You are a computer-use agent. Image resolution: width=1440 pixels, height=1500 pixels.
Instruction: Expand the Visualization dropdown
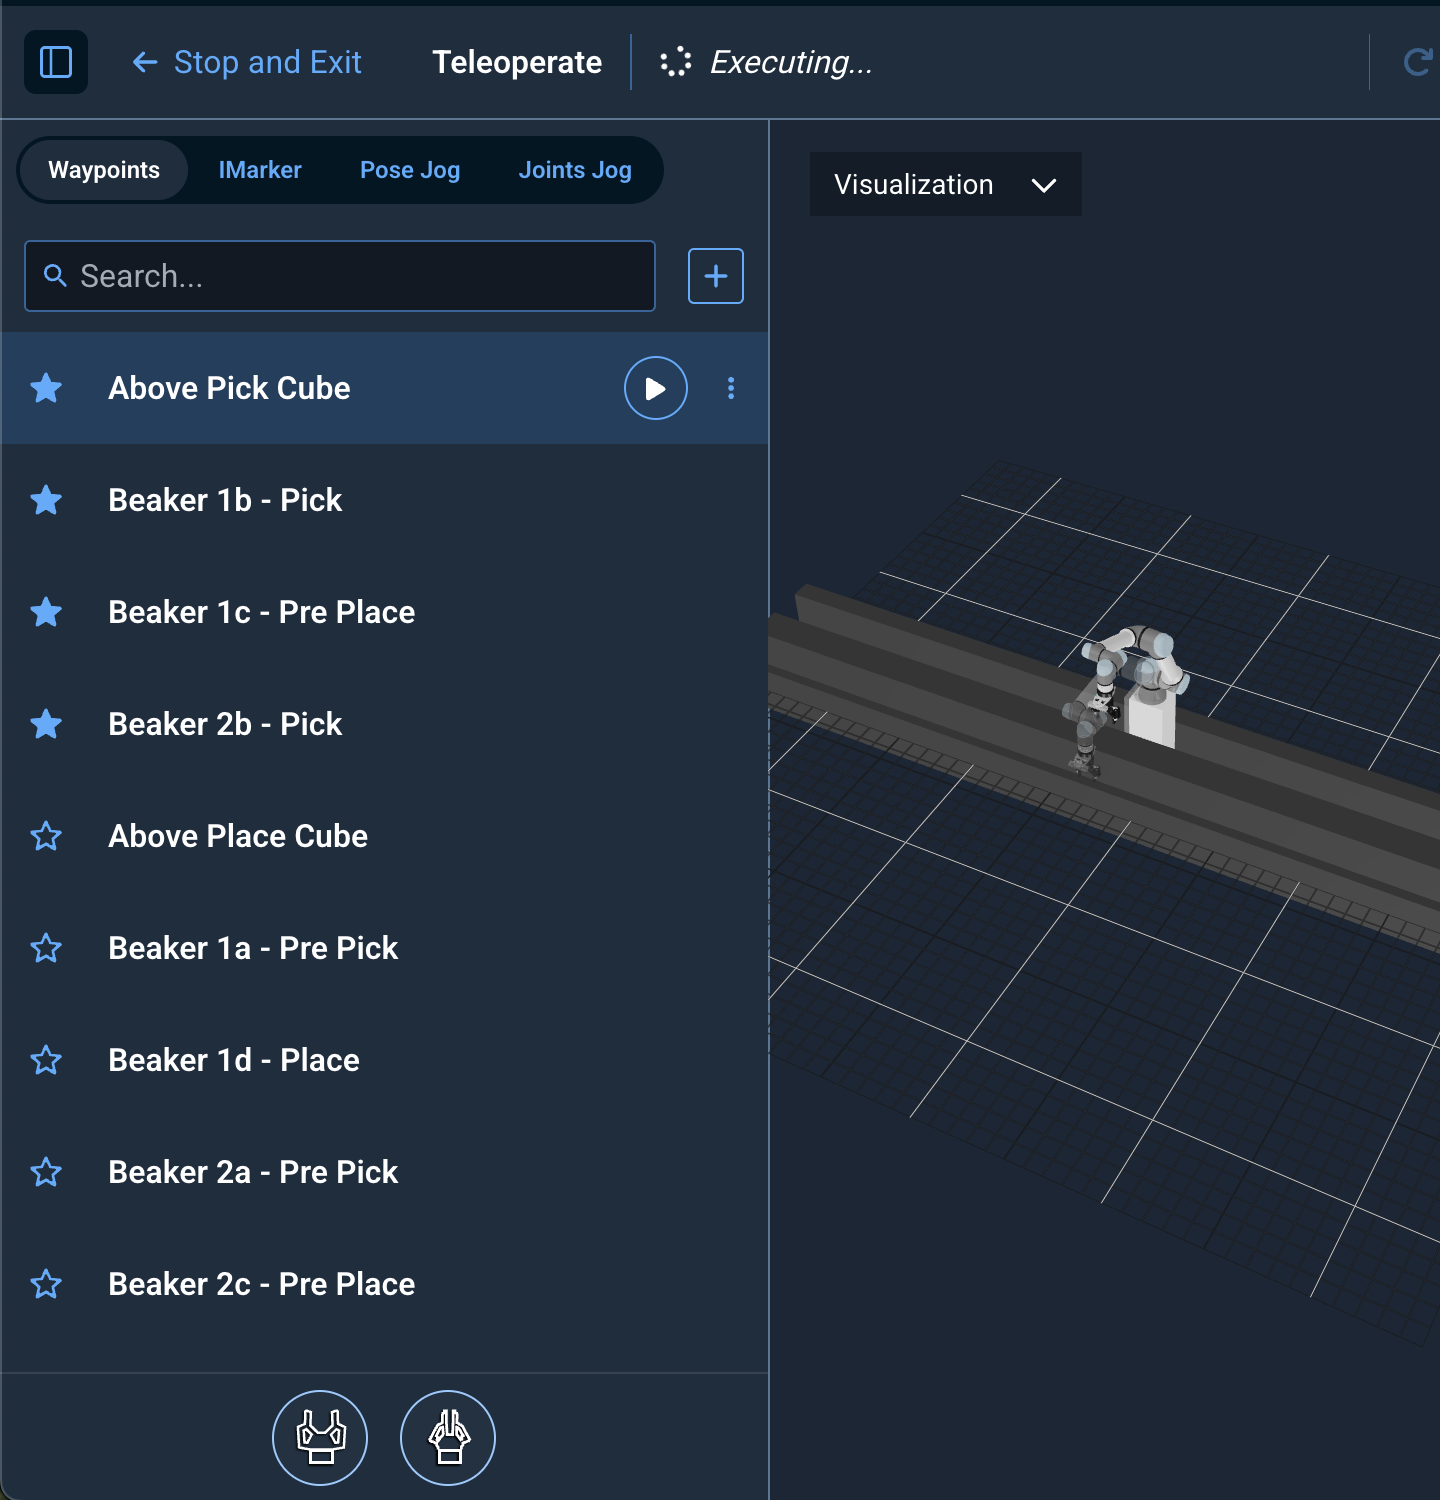946,184
